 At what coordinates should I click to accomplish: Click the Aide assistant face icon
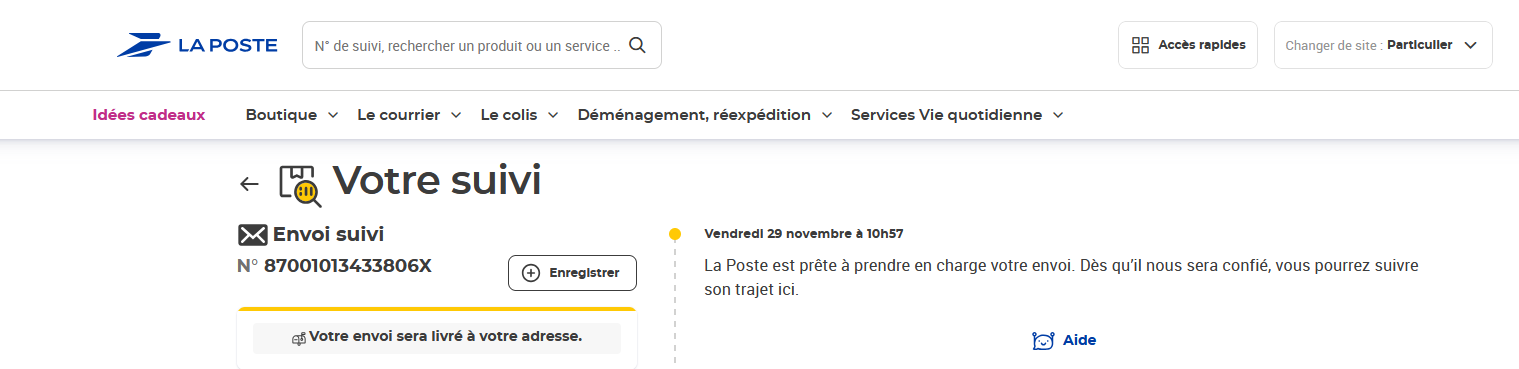tap(1043, 341)
